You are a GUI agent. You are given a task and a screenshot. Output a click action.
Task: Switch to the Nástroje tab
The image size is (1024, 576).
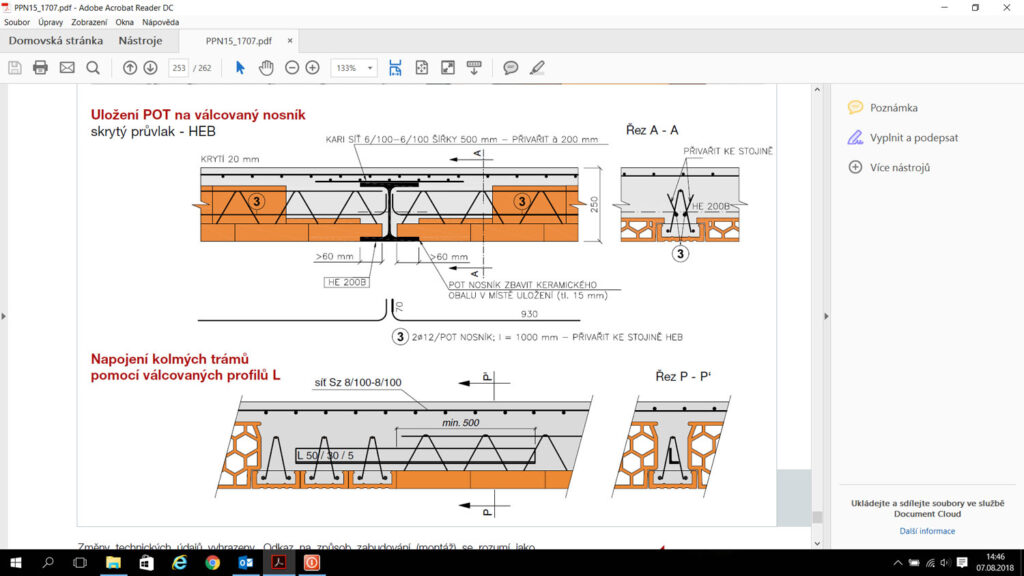(x=140, y=41)
